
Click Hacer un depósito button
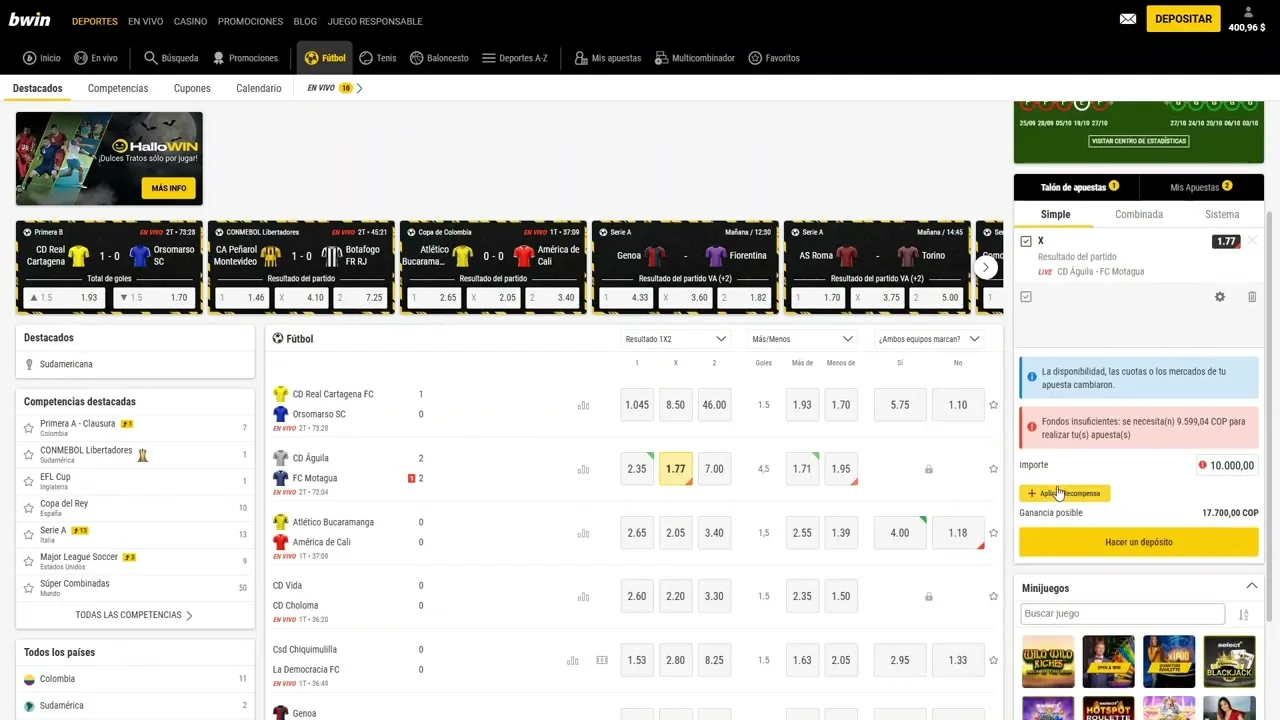pyautogui.click(x=1139, y=542)
